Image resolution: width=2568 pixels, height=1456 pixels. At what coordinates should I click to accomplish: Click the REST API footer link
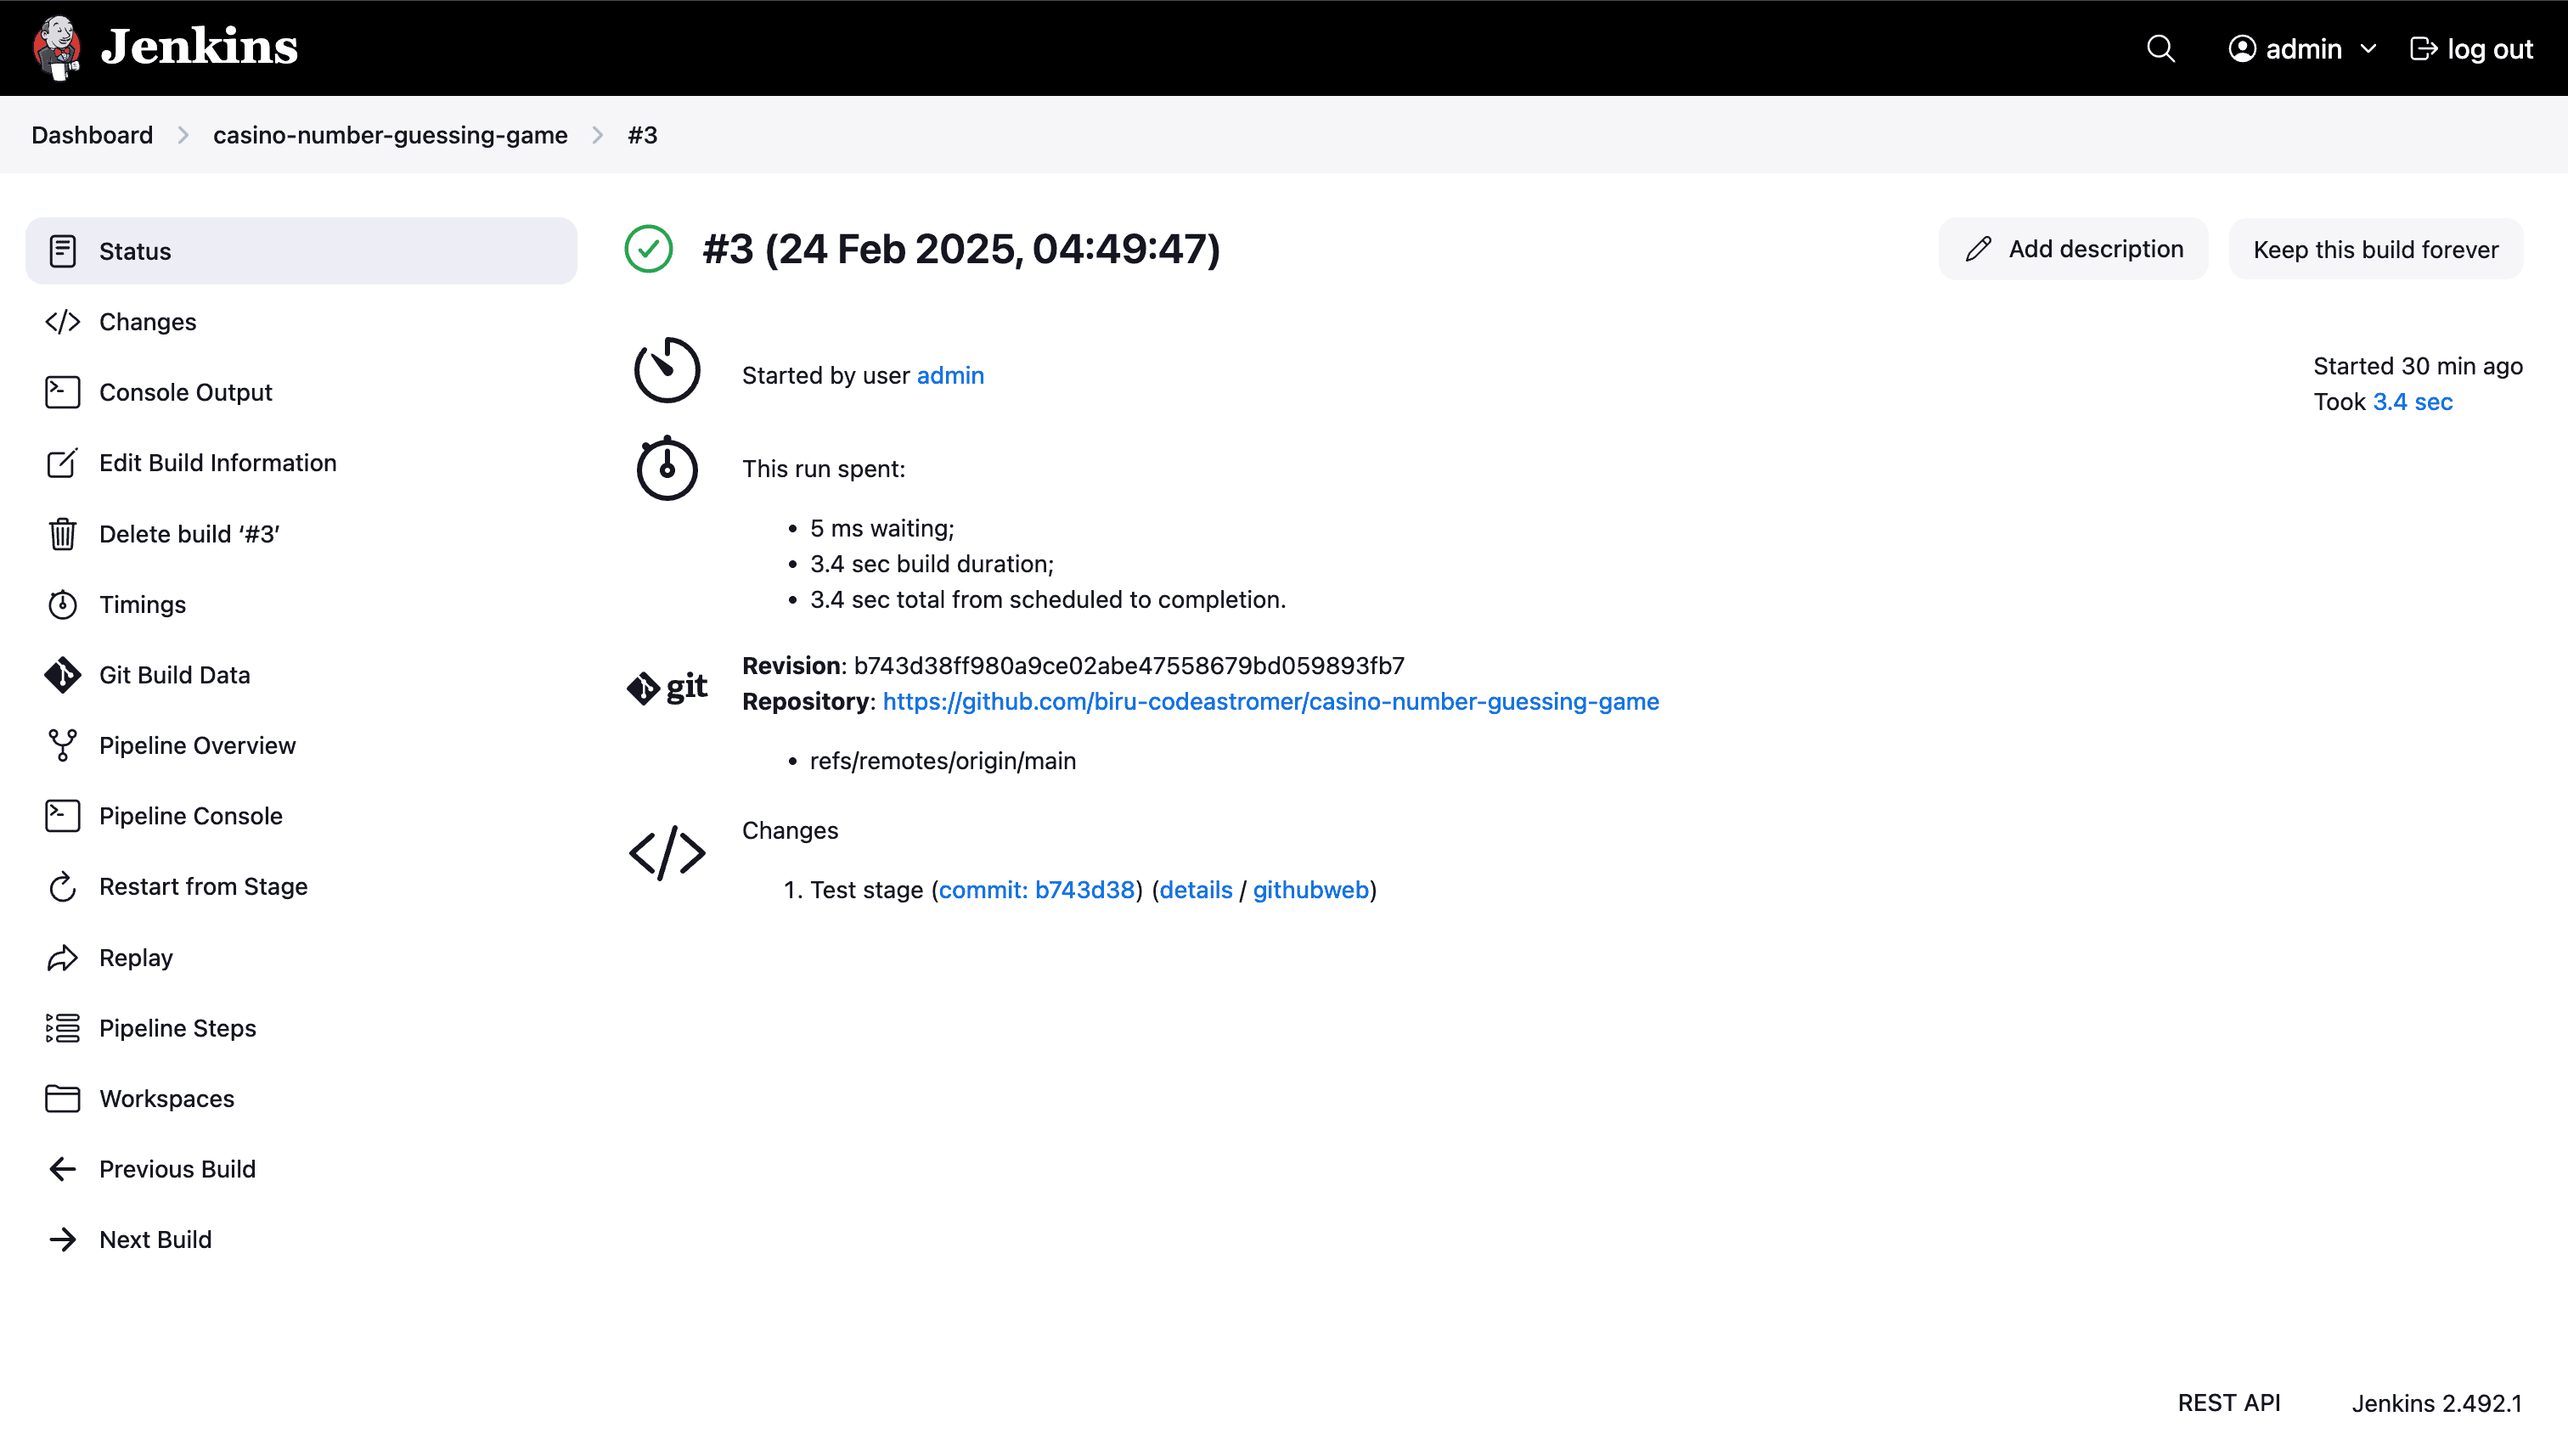coord(2228,1403)
